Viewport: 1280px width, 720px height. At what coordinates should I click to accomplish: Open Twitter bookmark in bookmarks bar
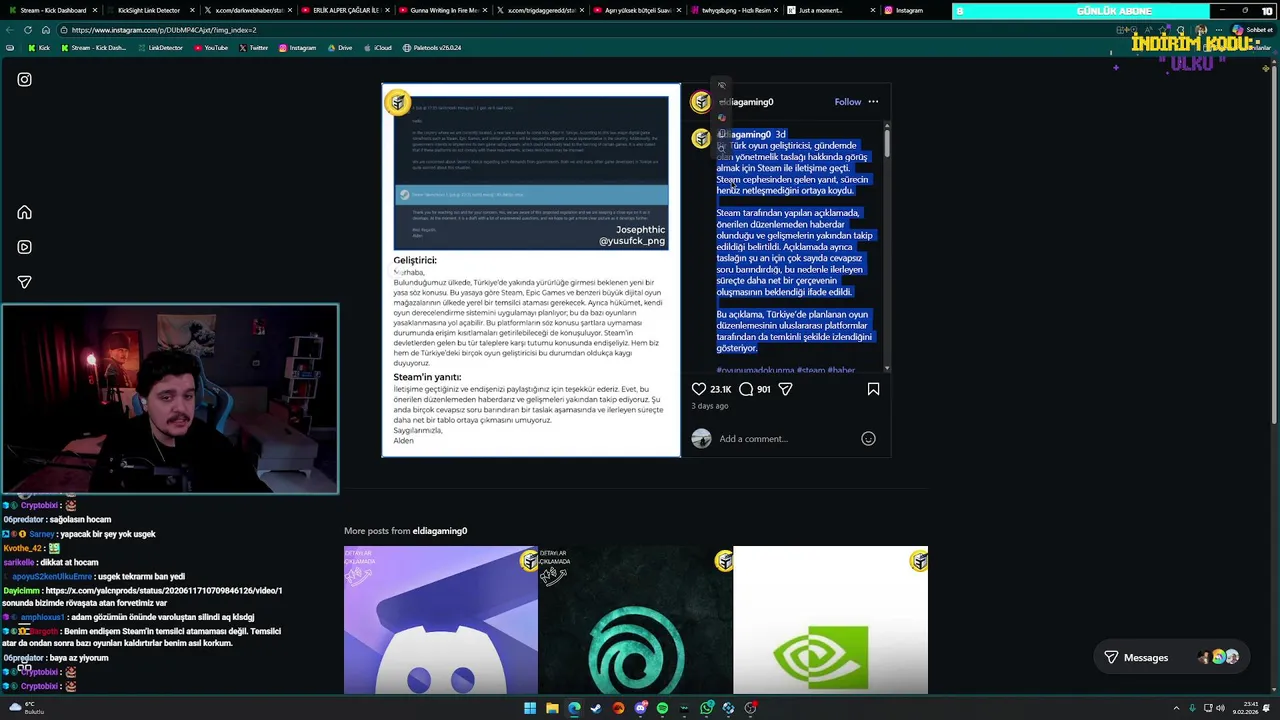(x=253, y=48)
